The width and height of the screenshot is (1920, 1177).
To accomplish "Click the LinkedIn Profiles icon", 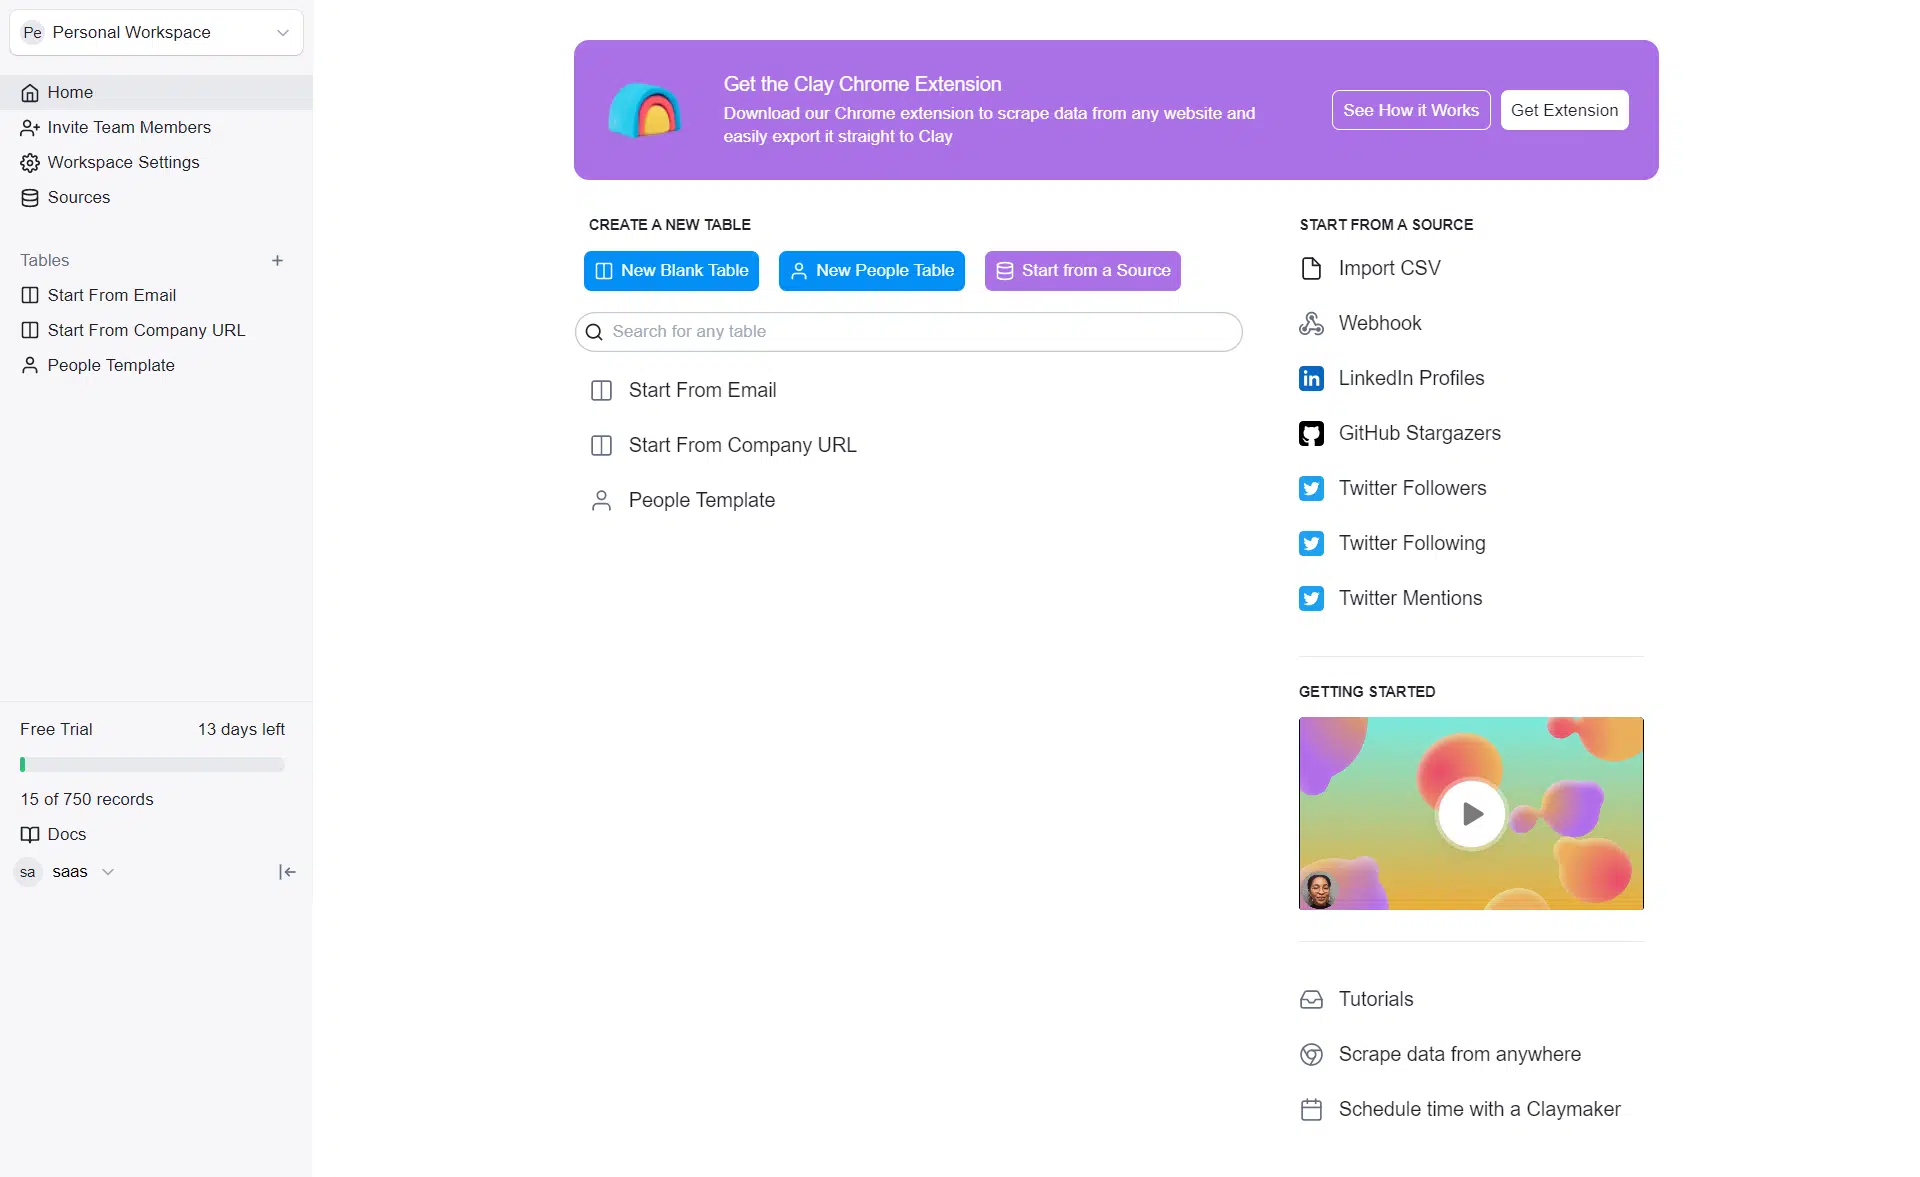I will click(1311, 378).
